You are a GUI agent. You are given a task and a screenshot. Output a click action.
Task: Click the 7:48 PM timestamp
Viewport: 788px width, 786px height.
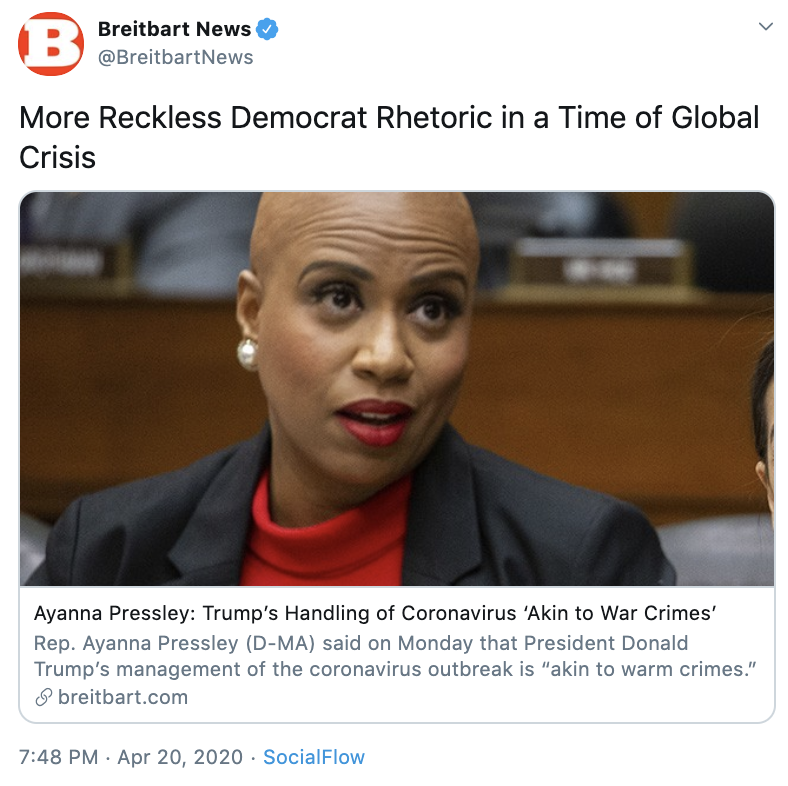pyautogui.click(x=58, y=757)
